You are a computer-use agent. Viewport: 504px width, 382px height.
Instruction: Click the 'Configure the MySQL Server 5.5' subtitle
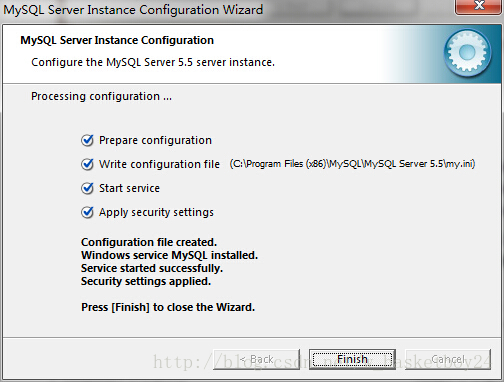pyautogui.click(x=153, y=62)
